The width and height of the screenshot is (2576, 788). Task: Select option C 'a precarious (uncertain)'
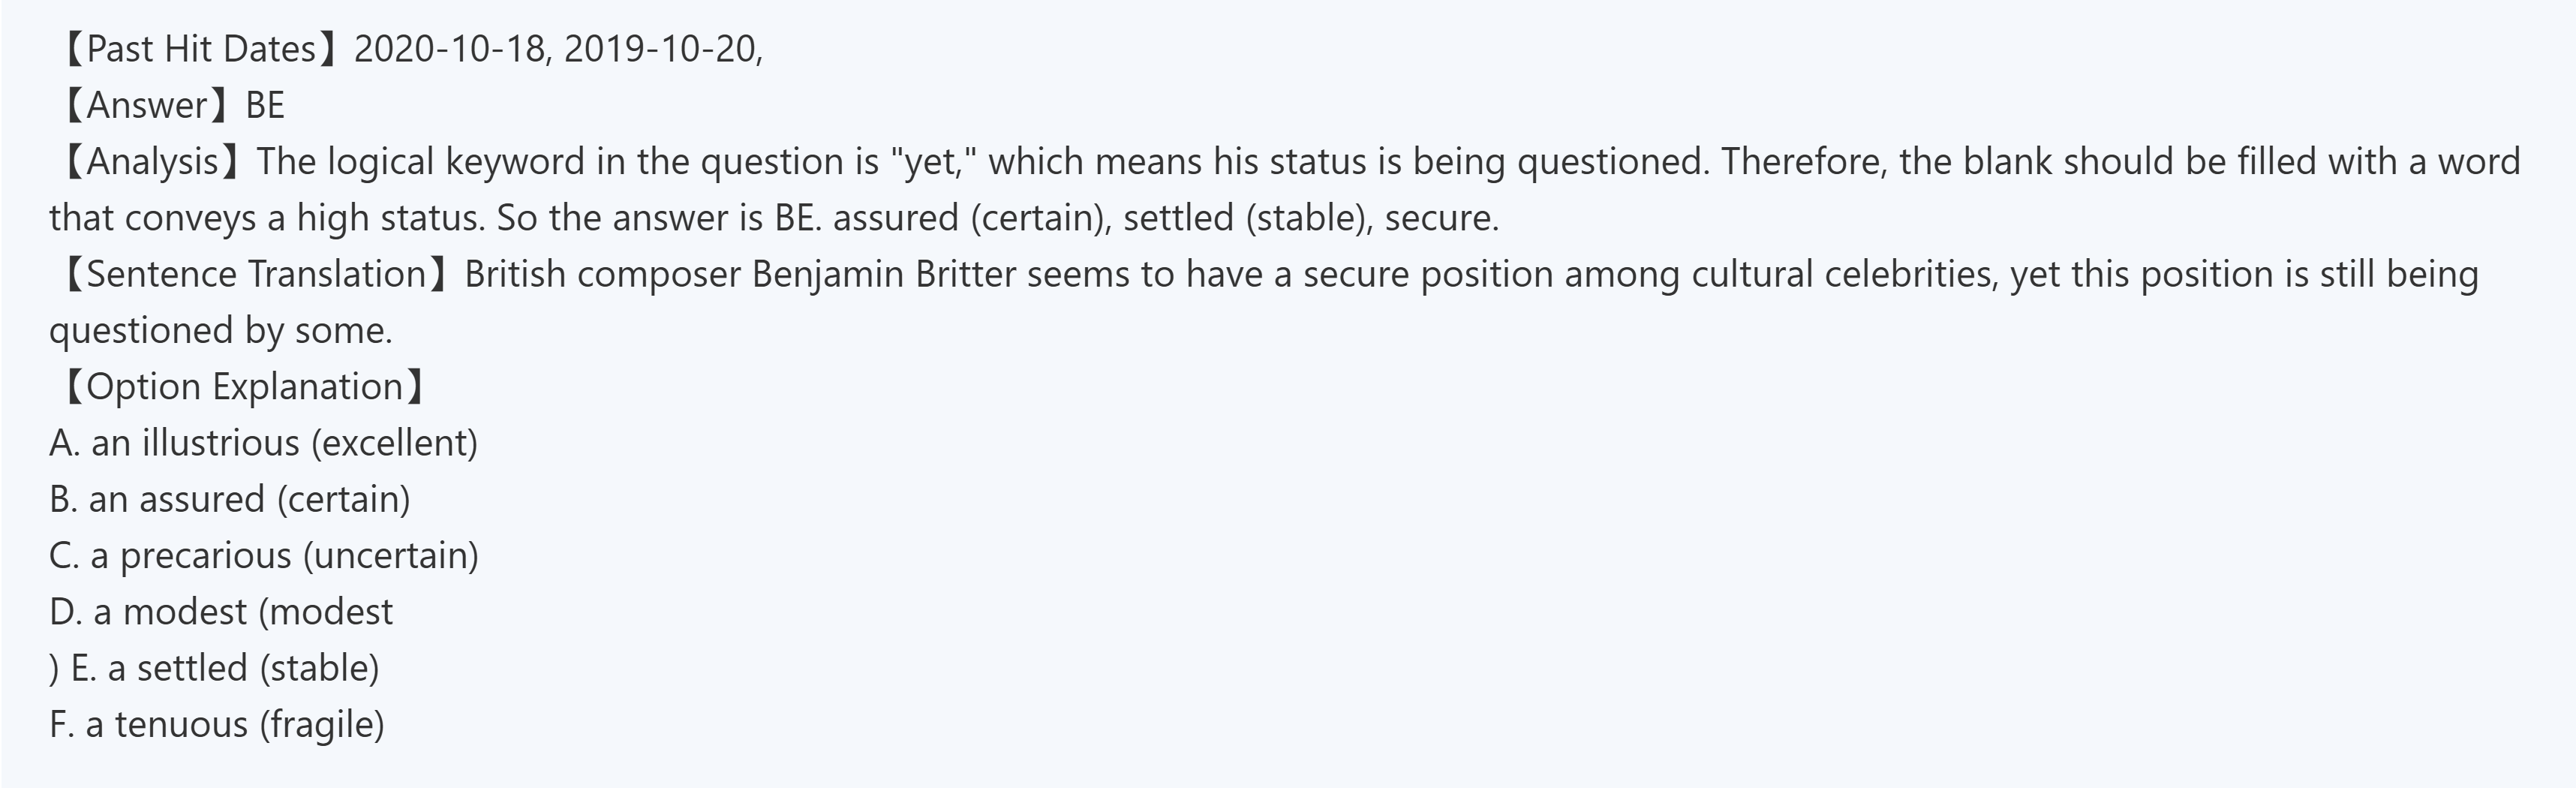pyautogui.click(x=264, y=555)
